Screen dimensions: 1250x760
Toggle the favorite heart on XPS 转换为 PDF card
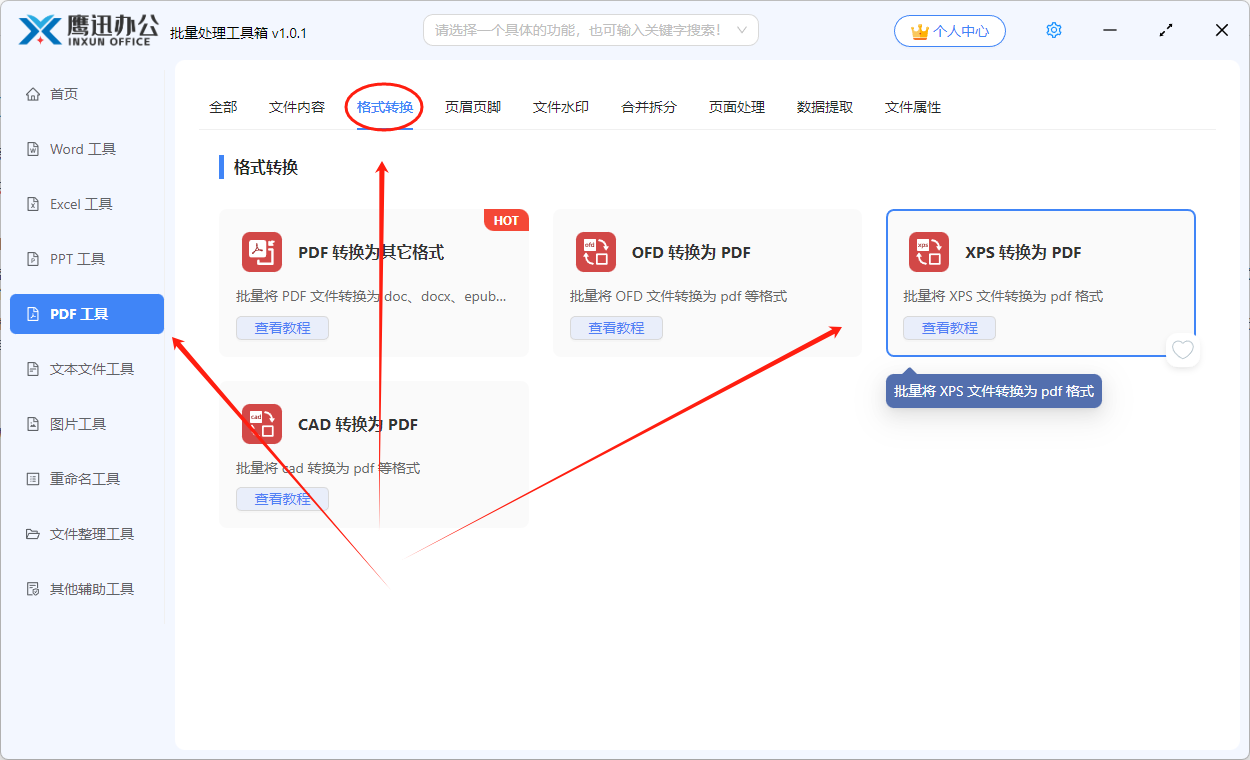[x=1183, y=350]
